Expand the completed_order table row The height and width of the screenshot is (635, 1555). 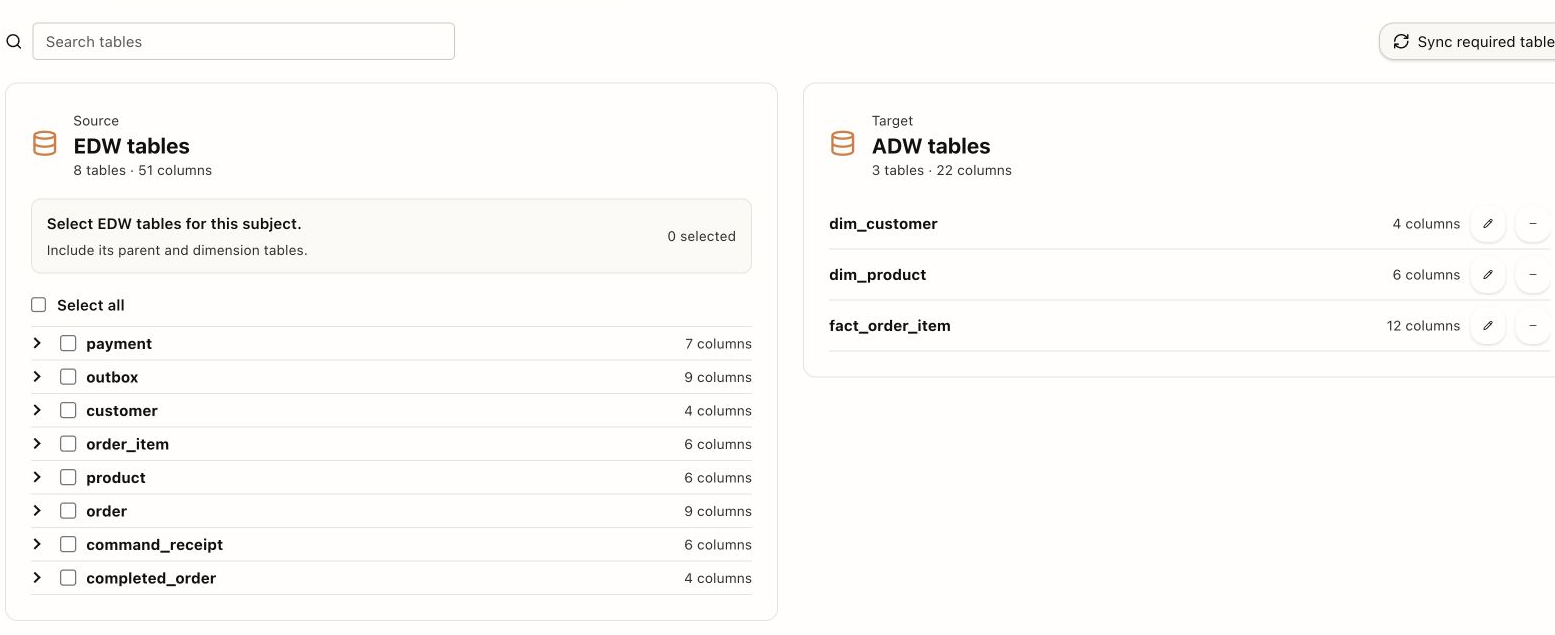[x=37, y=578]
